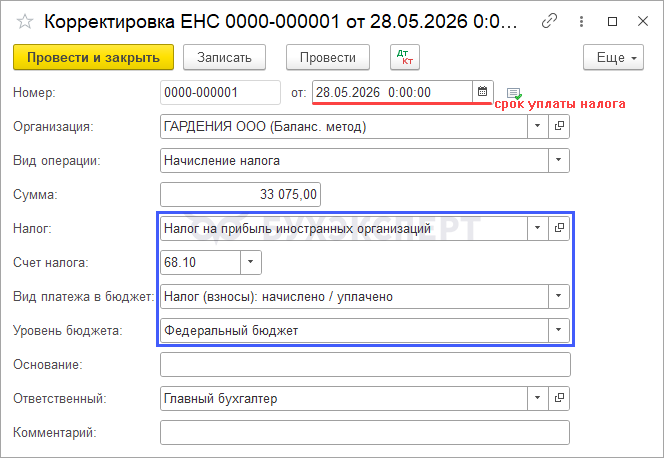Click the Записать button
Viewport: 664px width, 458px height.
tap(224, 57)
